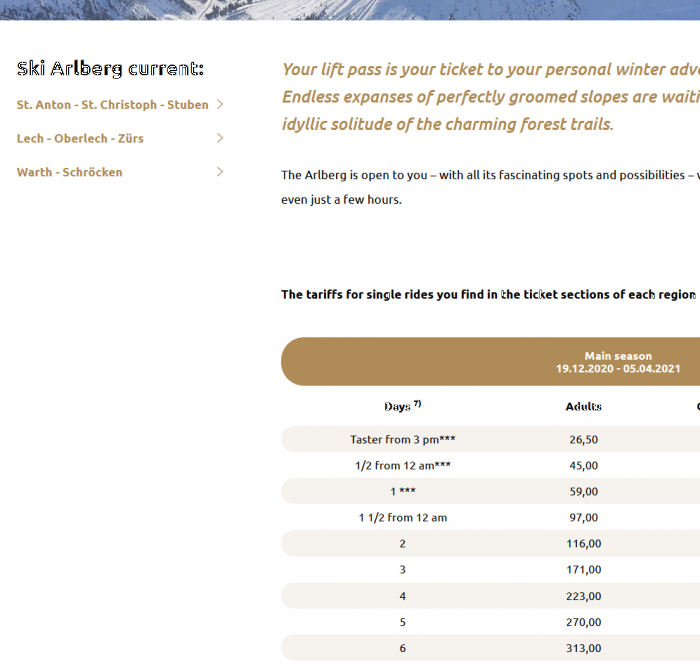
Task: Select Taster from 3 pm row
Action: tap(490, 439)
